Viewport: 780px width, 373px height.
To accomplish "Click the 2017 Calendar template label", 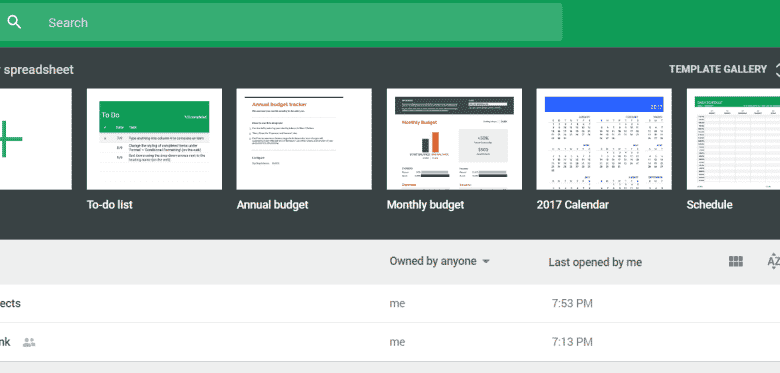I will 573,204.
